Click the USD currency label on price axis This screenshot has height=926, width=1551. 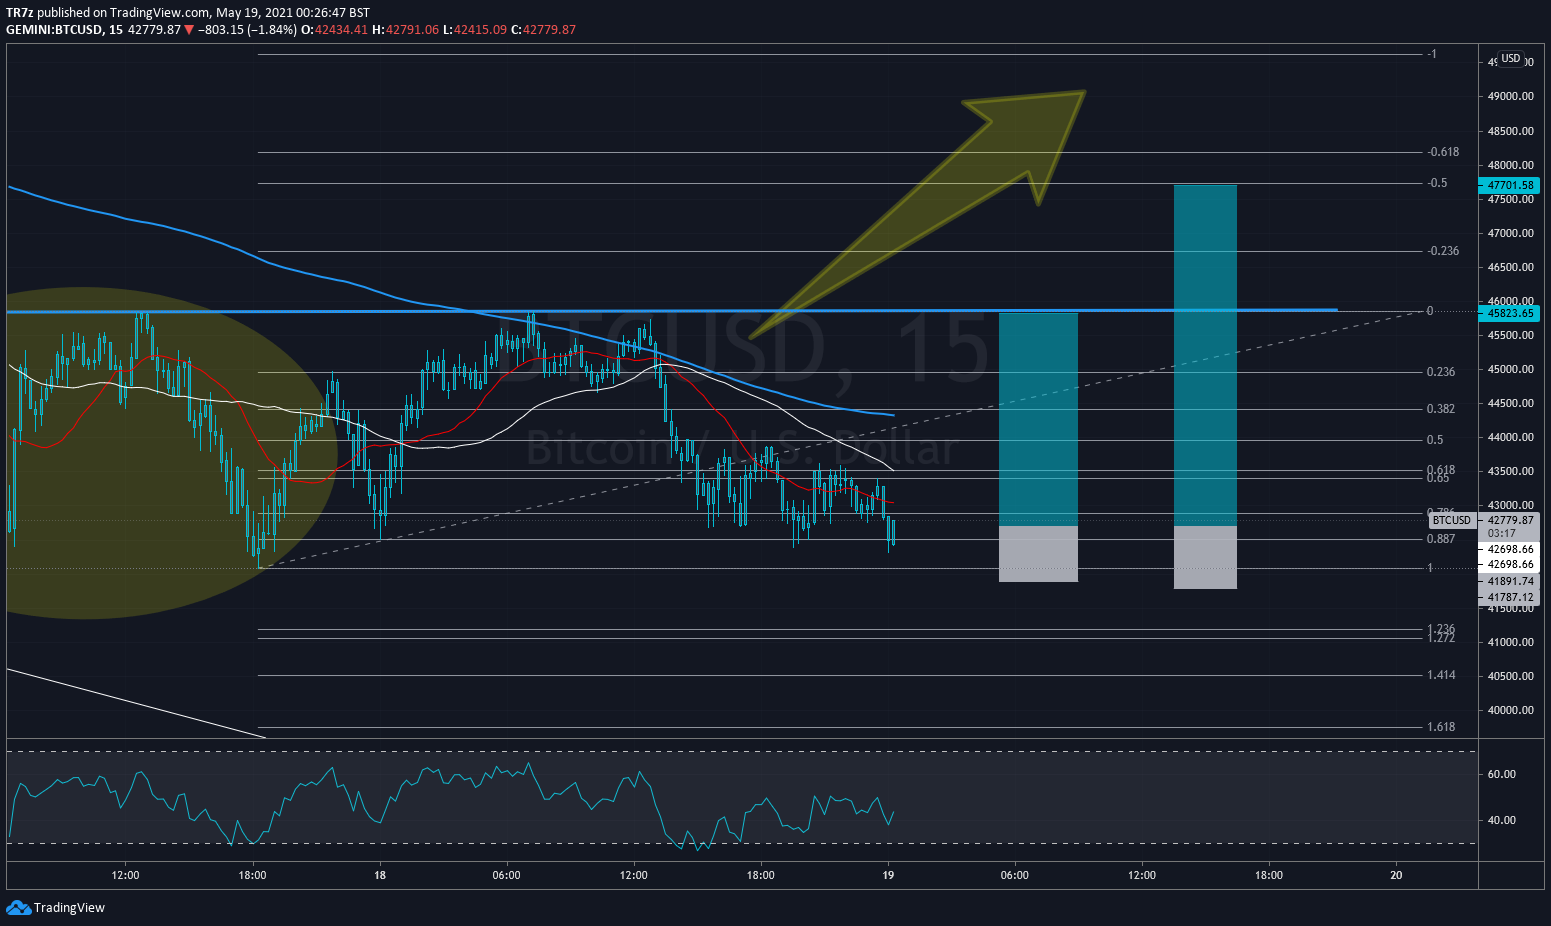1510,59
